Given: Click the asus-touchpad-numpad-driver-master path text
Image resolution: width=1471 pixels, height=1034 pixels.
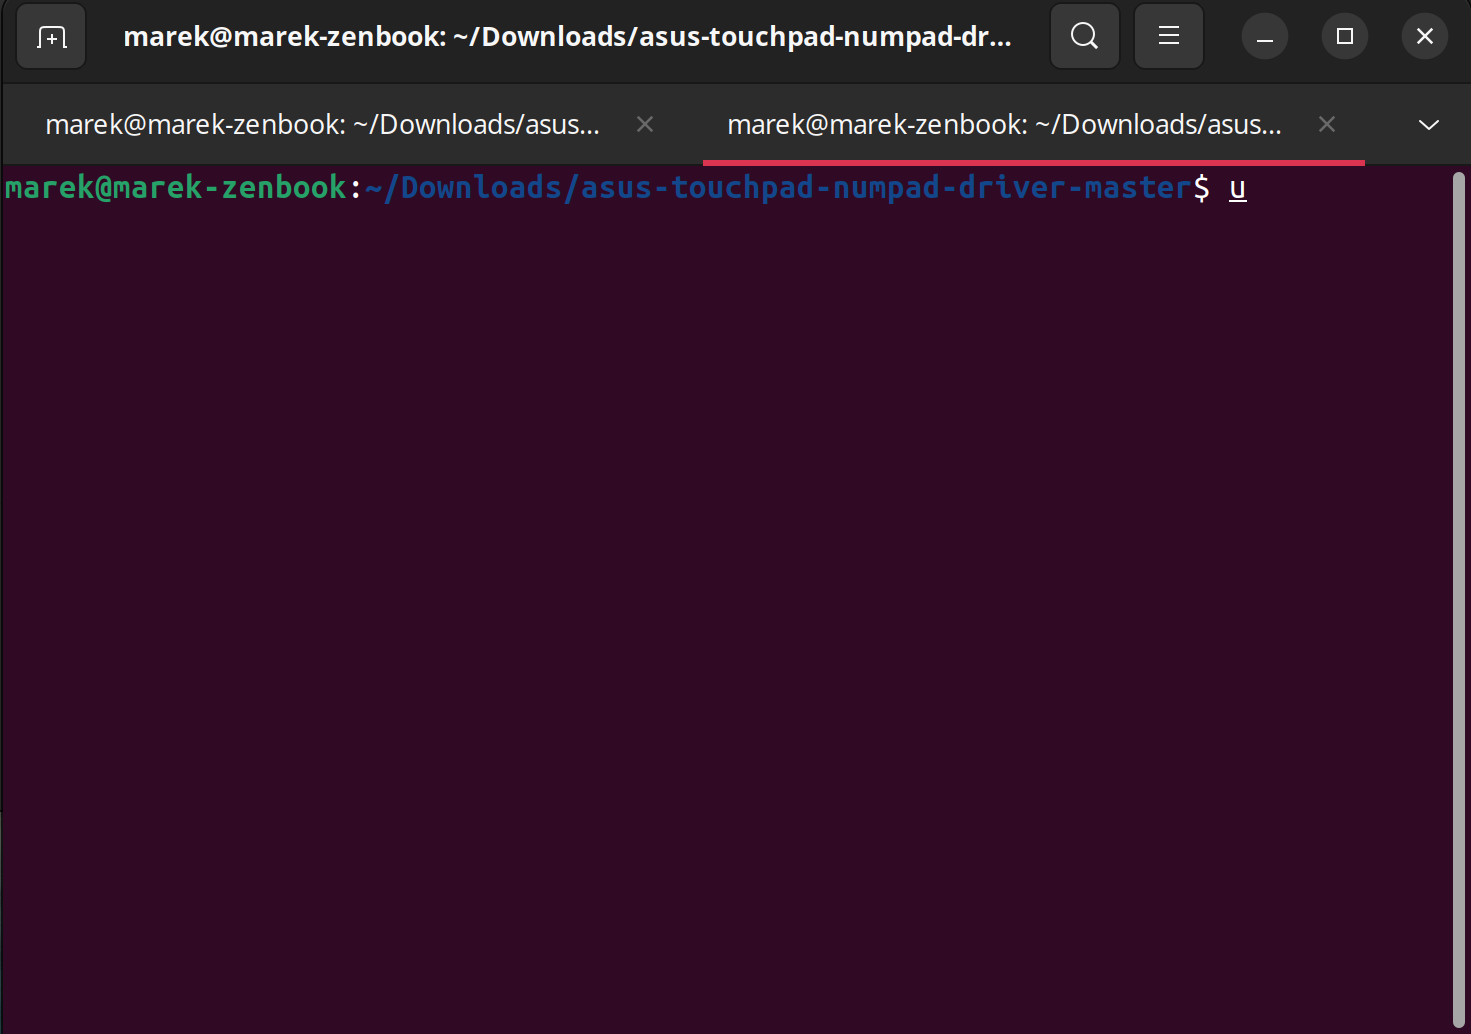Looking at the screenshot, I should 780,187.
